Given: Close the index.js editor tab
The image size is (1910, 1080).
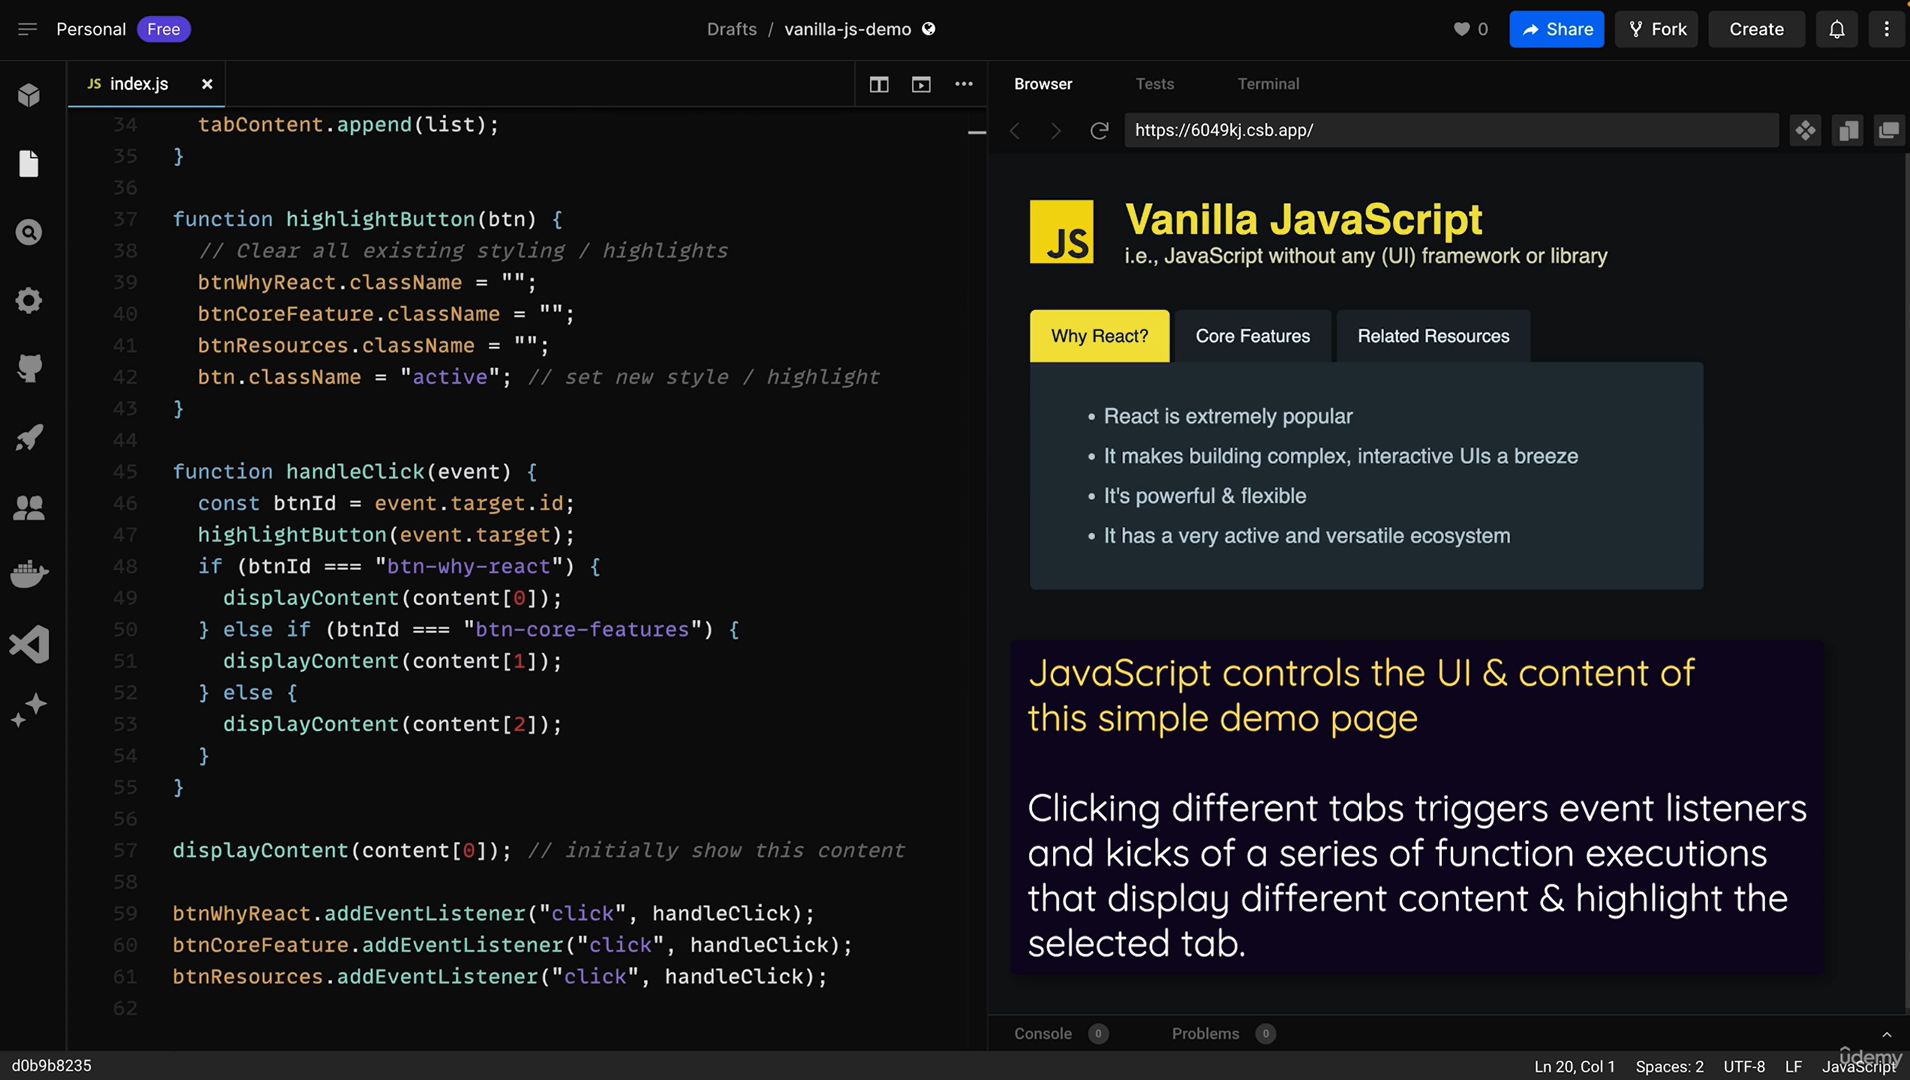Looking at the screenshot, I should [x=207, y=84].
